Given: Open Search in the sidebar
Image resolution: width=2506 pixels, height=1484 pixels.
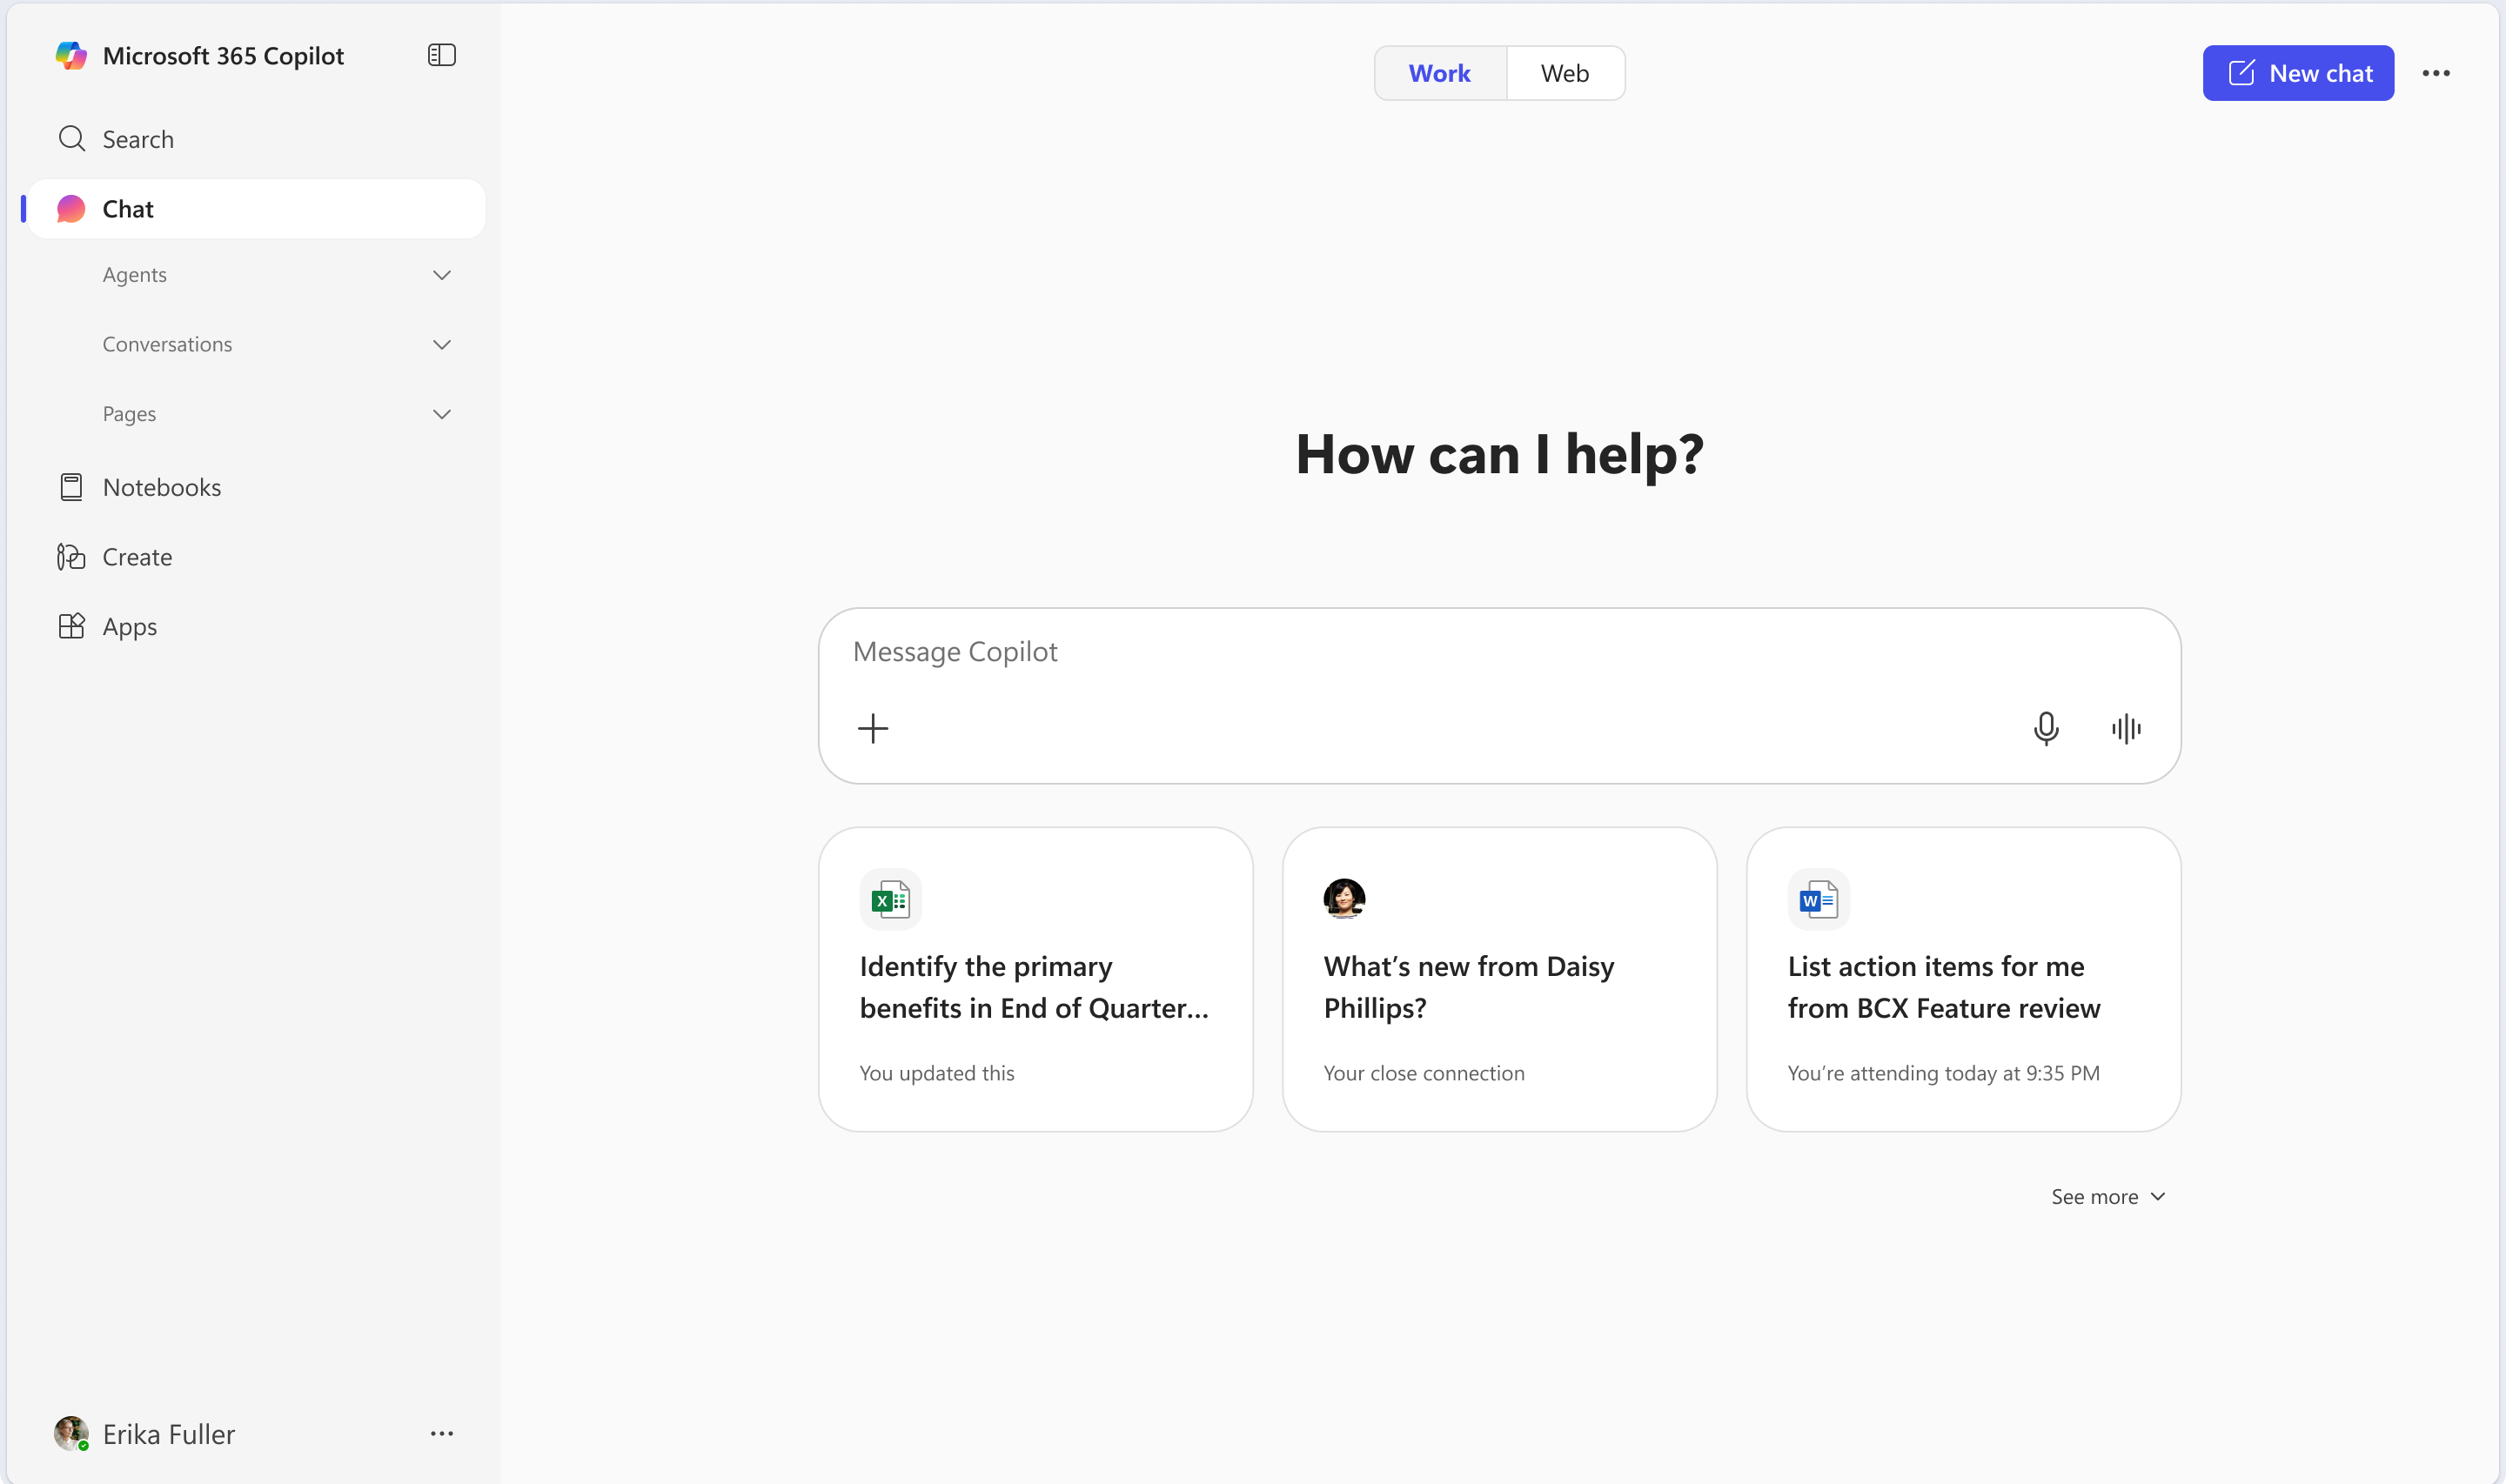Looking at the screenshot, I should [137, 139].
